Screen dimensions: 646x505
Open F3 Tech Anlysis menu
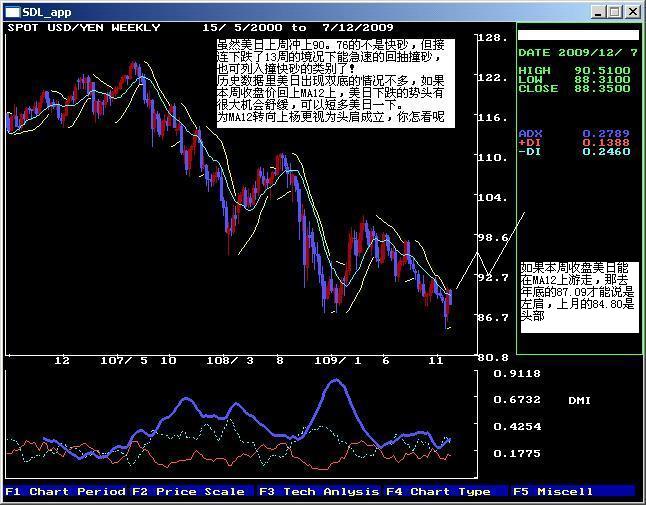(319, 491)
